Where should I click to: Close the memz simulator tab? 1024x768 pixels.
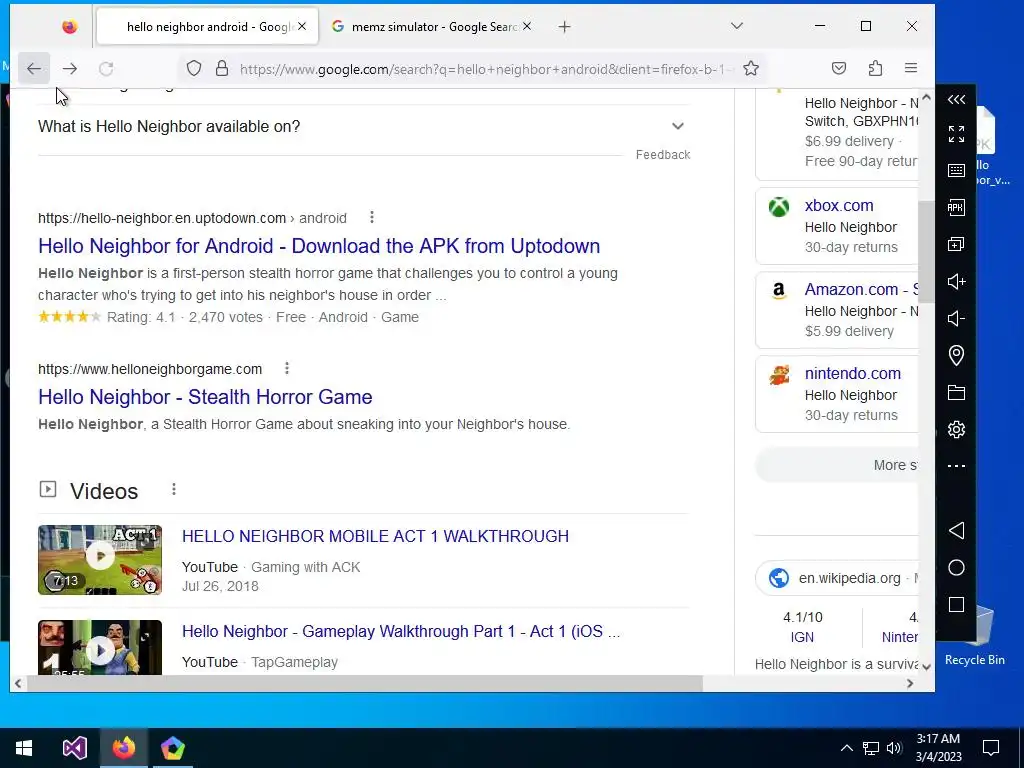pyautogui.click(x=527, y=27)
